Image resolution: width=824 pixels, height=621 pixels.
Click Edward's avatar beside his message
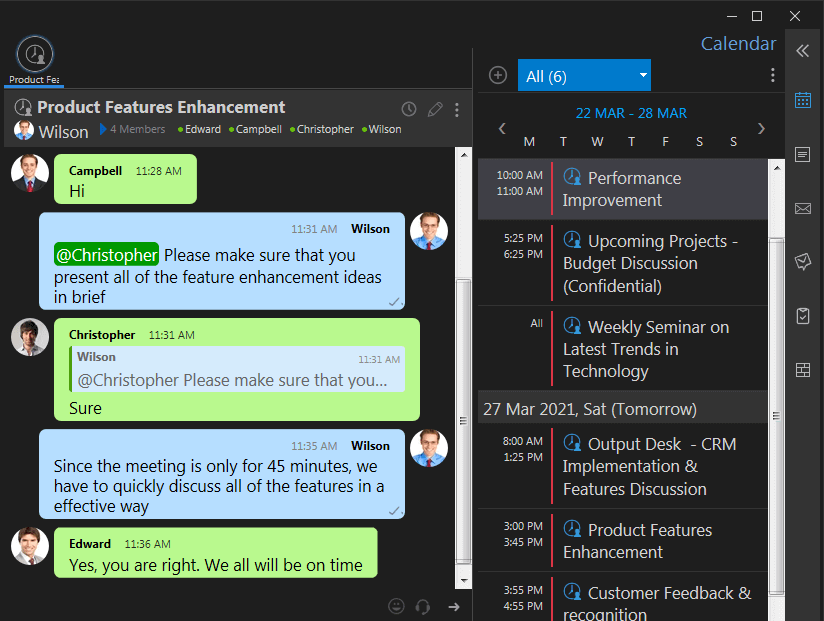30,546
